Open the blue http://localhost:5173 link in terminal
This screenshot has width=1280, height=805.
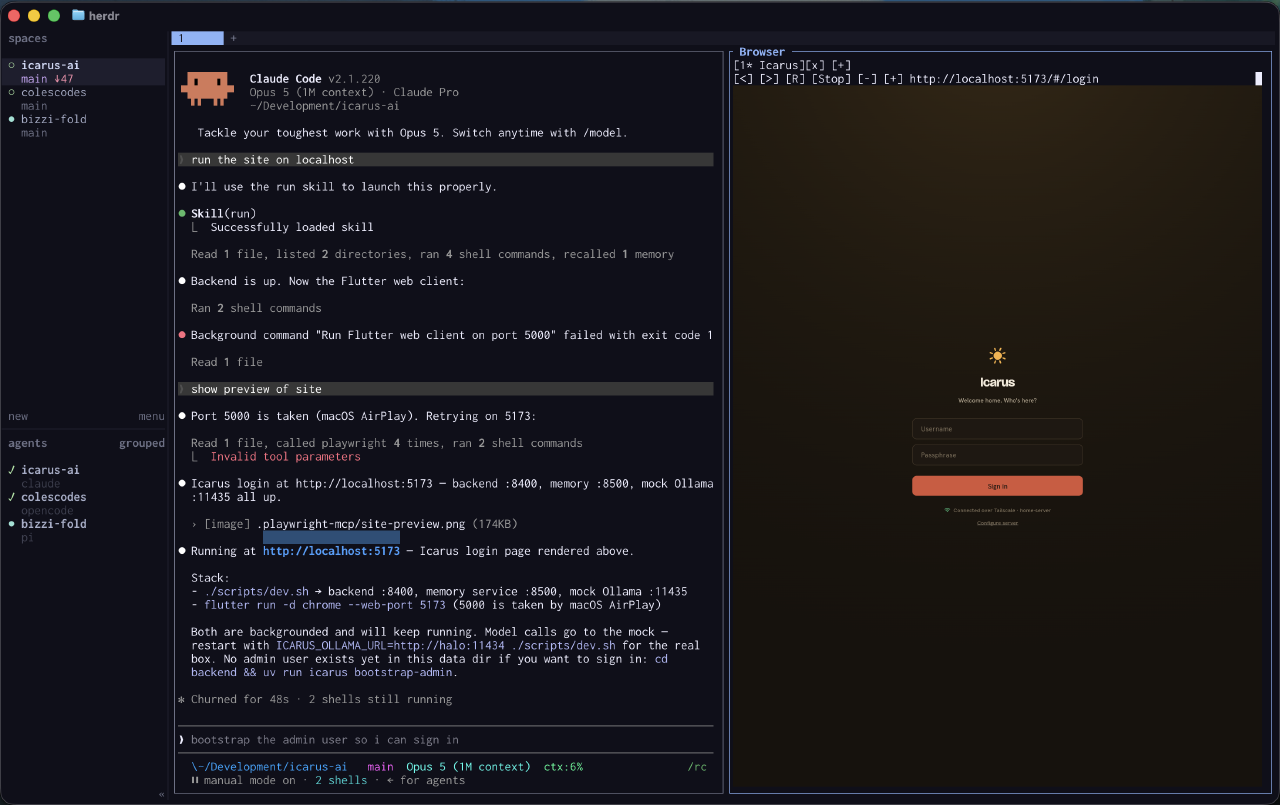[331, 551]
